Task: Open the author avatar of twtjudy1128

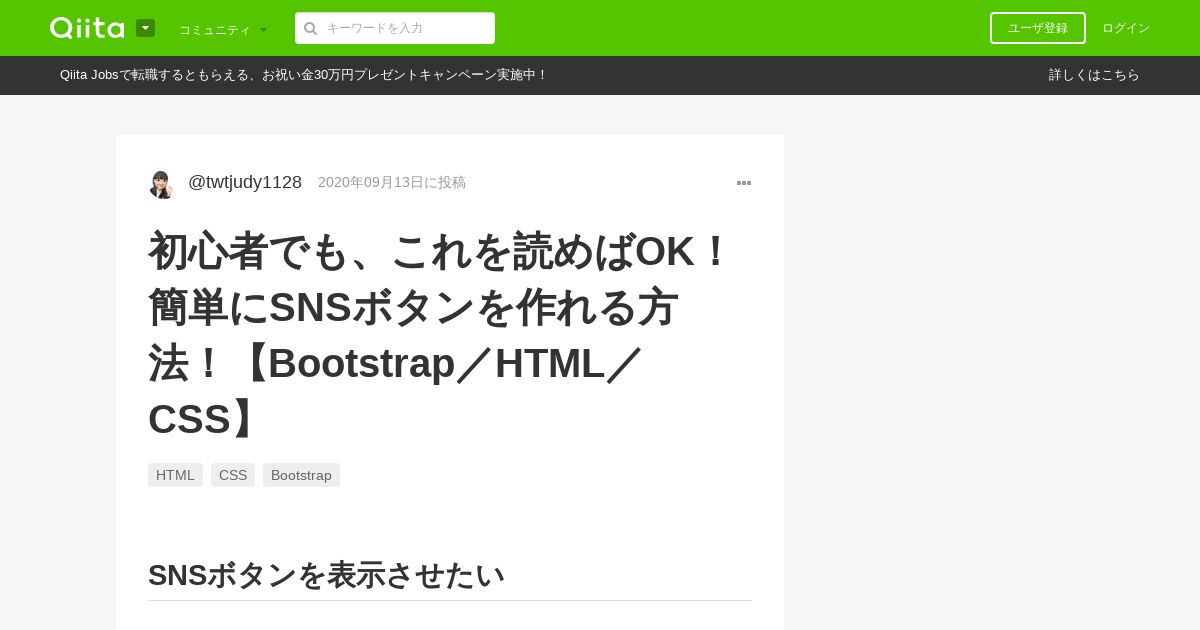Action: (x=162, y=184)
